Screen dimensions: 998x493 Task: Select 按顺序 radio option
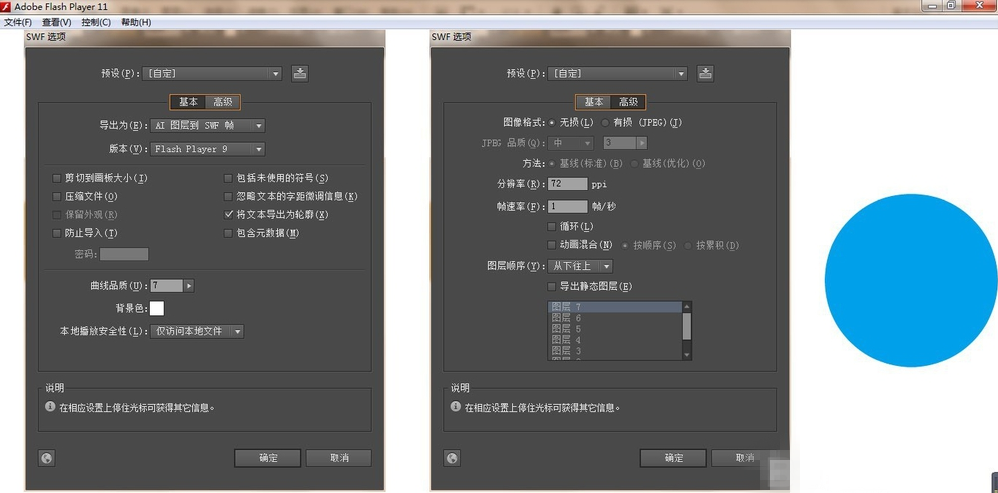click(626, 245)
